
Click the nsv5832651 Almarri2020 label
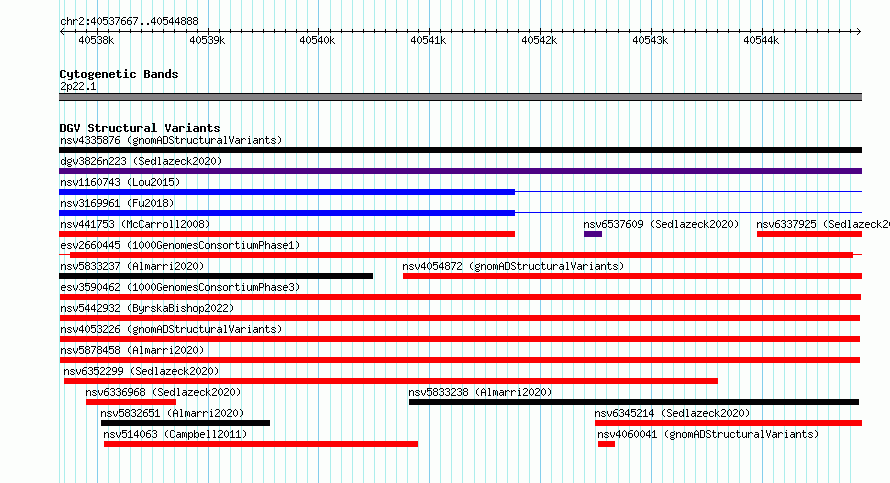pos(172,413)
